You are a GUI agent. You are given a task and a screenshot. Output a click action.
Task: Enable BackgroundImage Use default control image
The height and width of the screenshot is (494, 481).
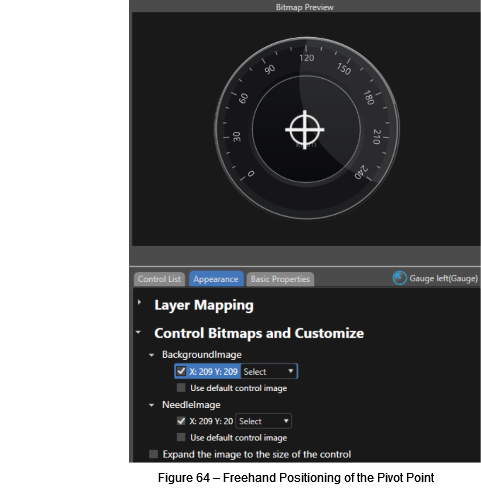pyautogui.click(x=181, y=388)
